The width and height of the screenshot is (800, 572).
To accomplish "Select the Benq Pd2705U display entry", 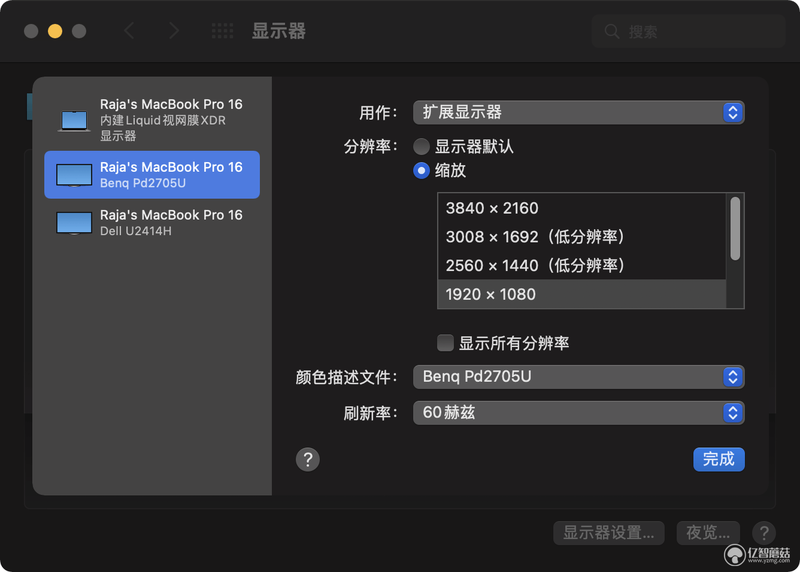I will 152,175.
